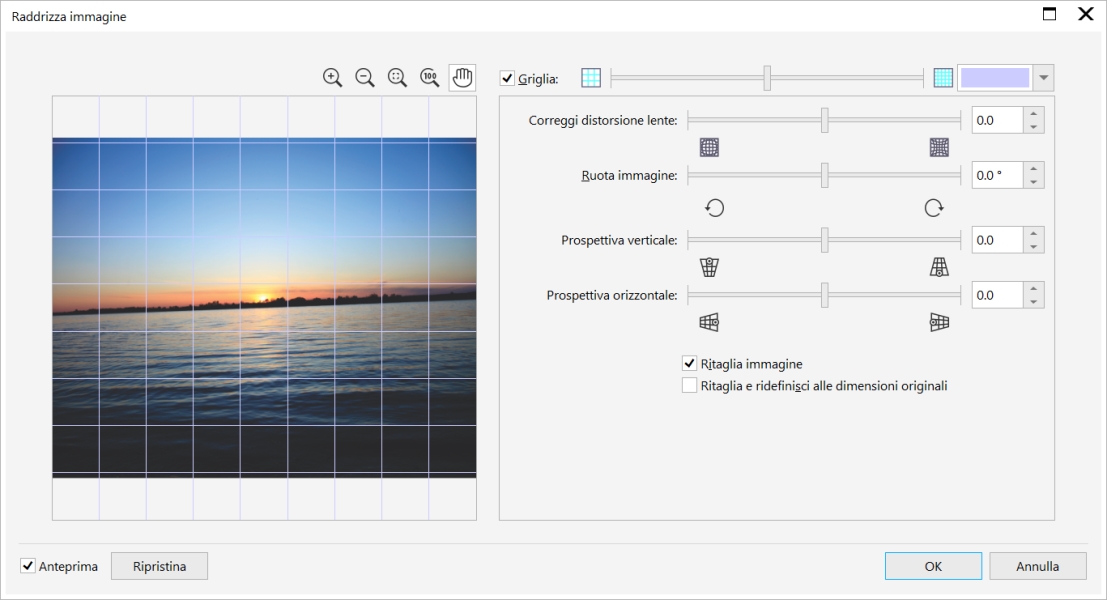Set preview zoom to 100% icon

pyautogui.click(x=430, y=77)
